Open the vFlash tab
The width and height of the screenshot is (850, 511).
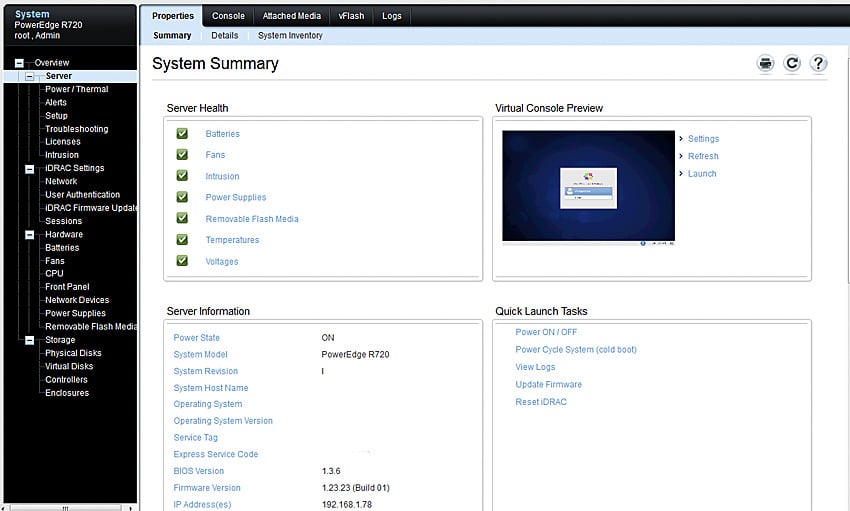(x=351, y=16)
